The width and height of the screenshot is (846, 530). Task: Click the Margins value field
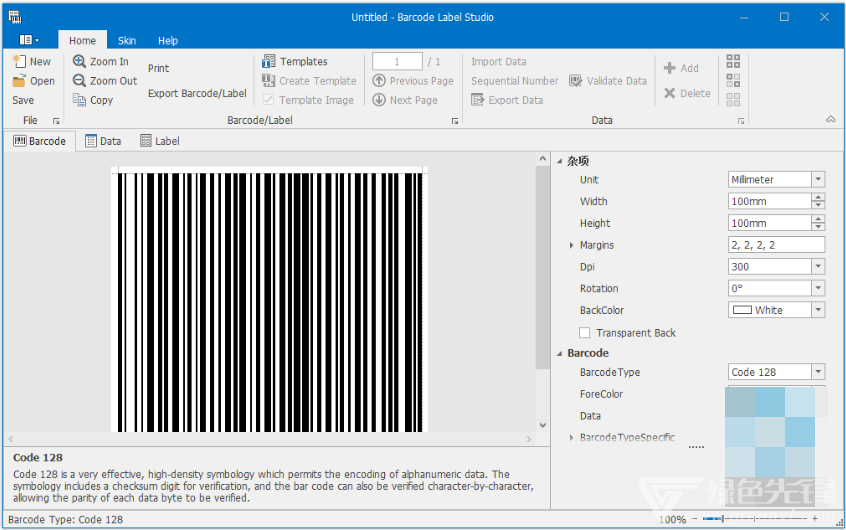776,244
